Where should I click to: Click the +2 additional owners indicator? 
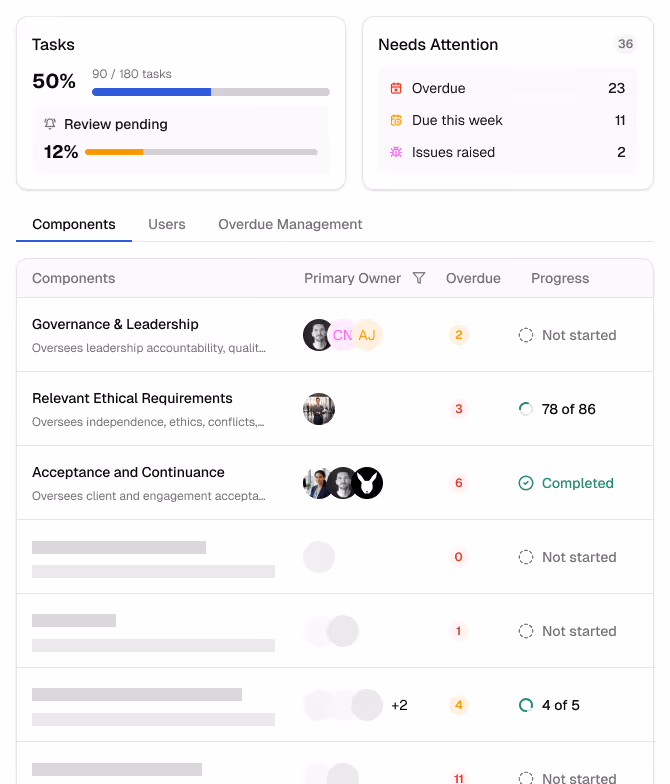(x=399, y=705)
